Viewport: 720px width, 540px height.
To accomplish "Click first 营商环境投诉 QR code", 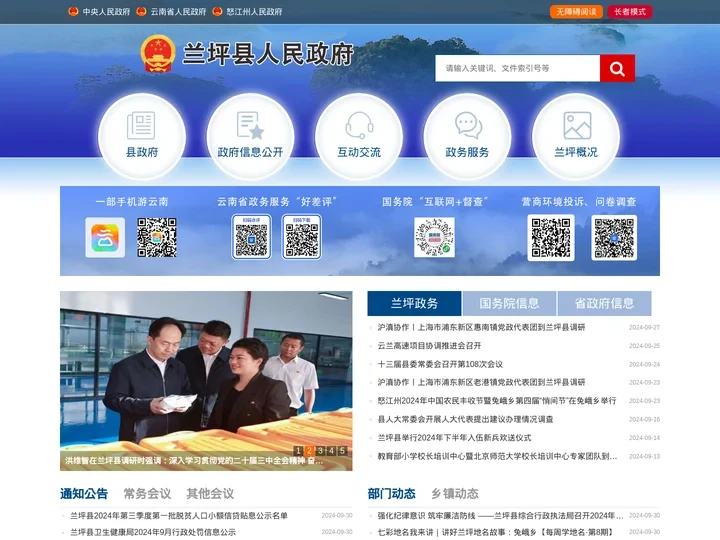I will click(551, 238).
